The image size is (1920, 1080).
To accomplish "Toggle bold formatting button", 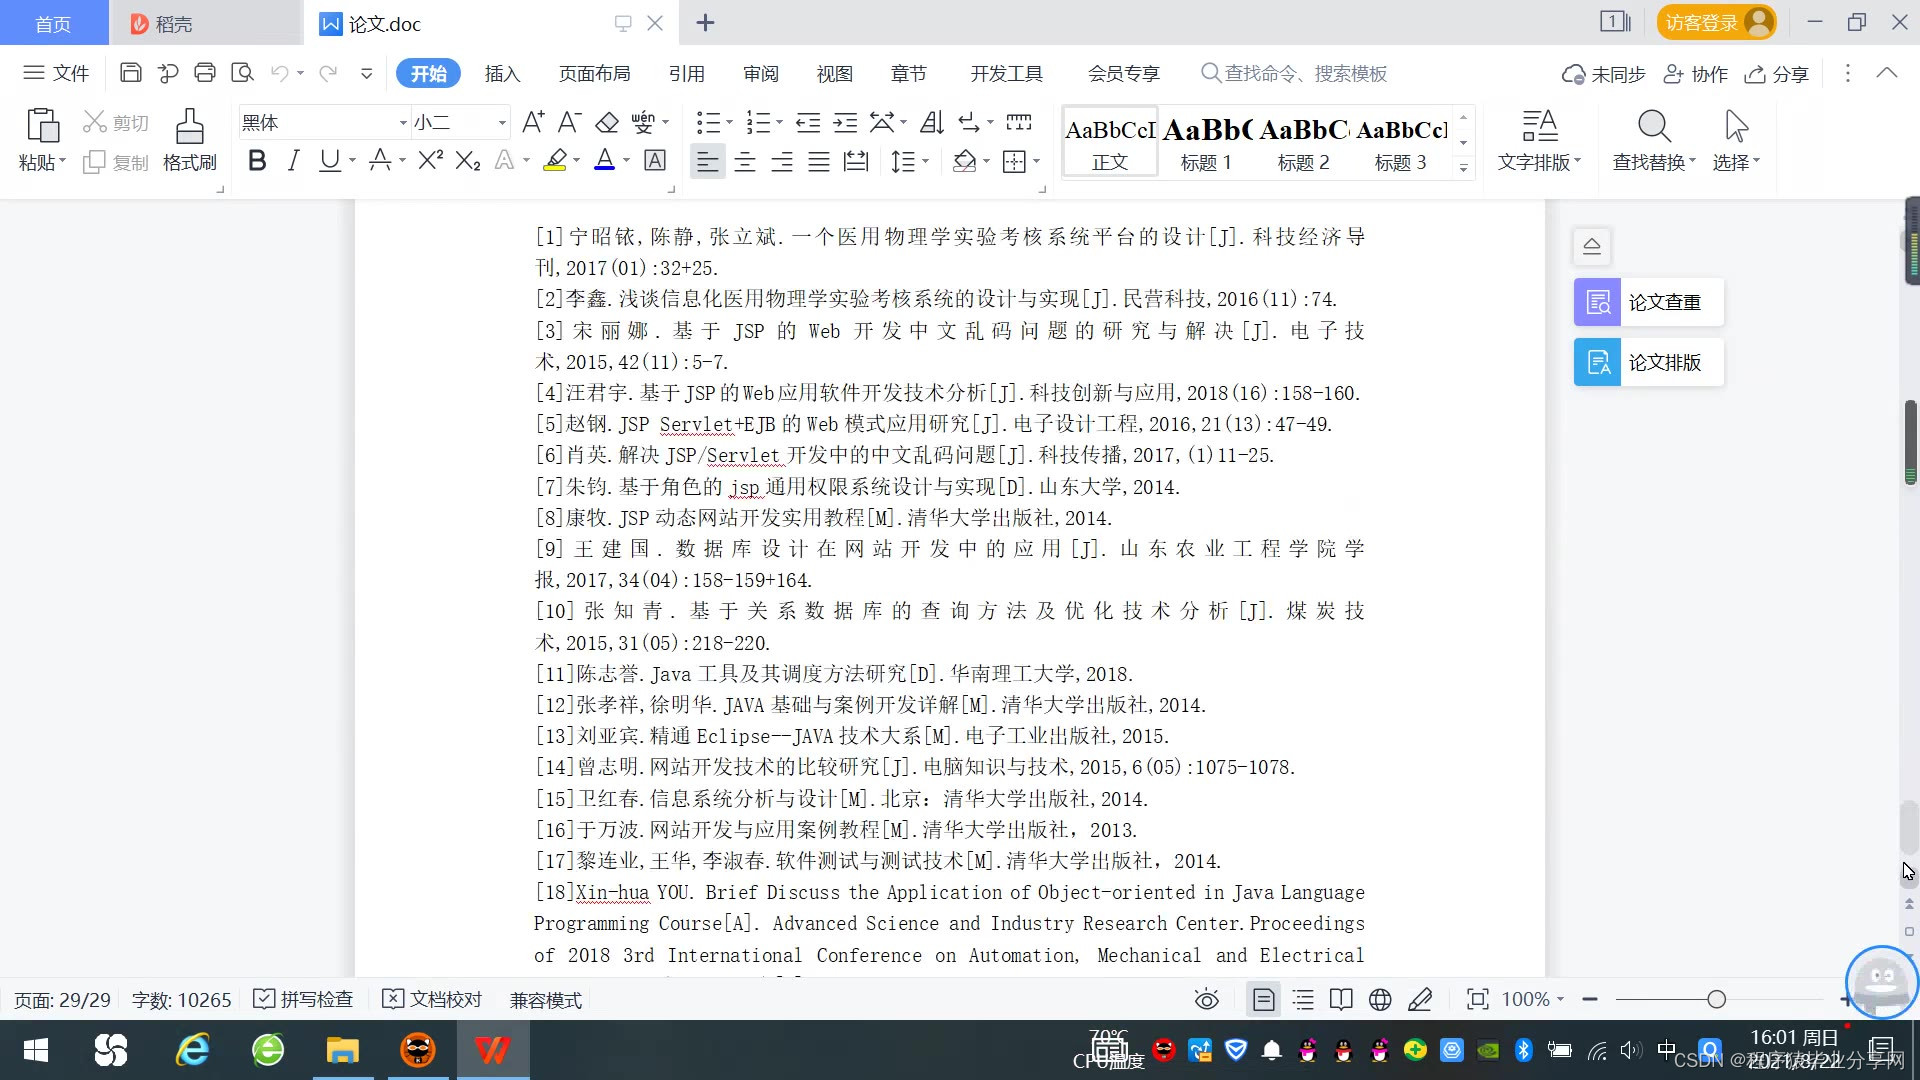I will click(x=257, y=161).
